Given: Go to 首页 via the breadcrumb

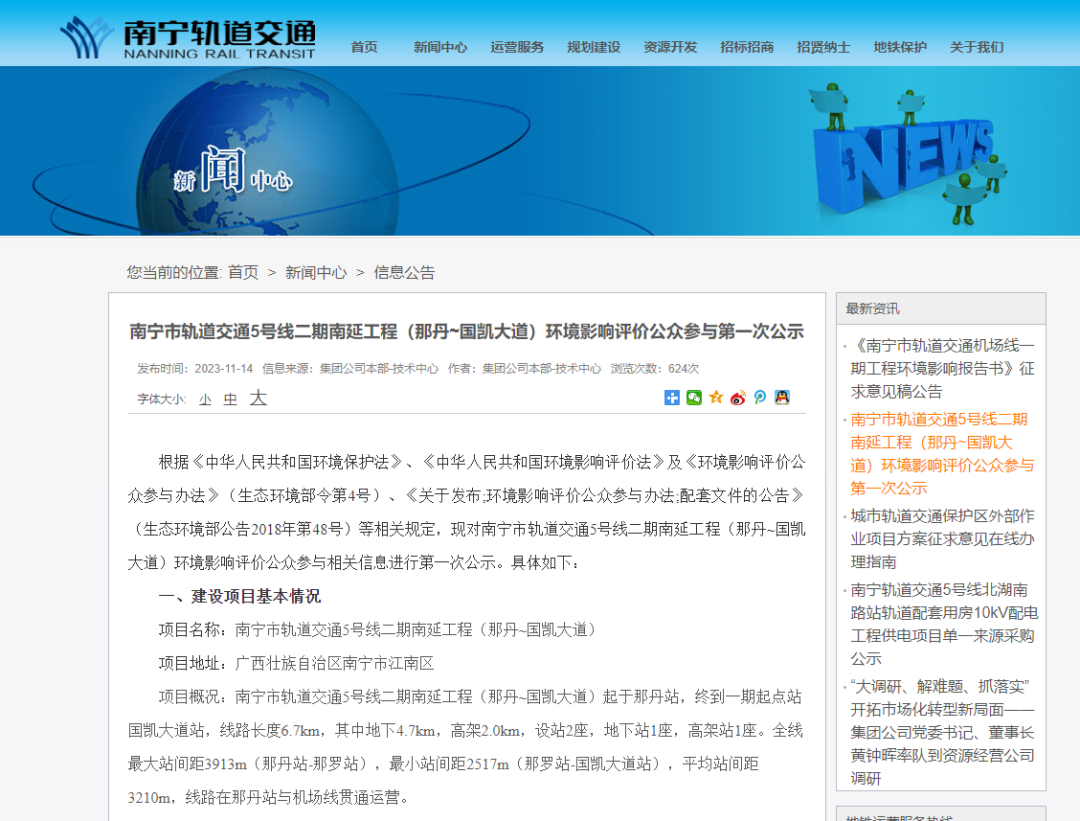Looking at the screenshot, I should click(x=242, y=272).
